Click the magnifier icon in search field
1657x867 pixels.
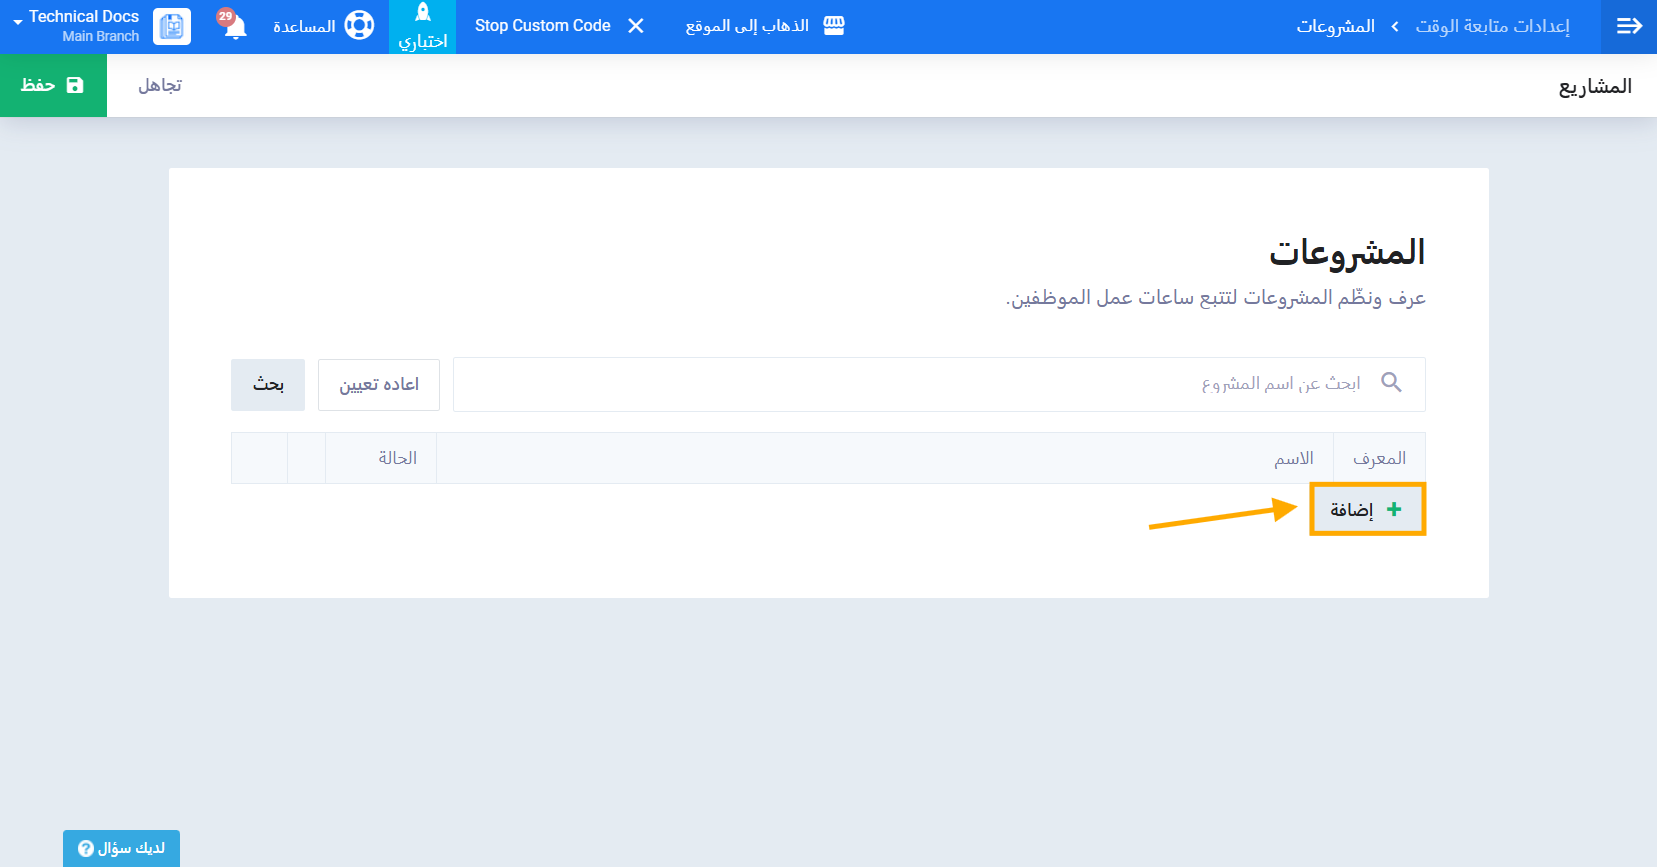pos(1391,382)
